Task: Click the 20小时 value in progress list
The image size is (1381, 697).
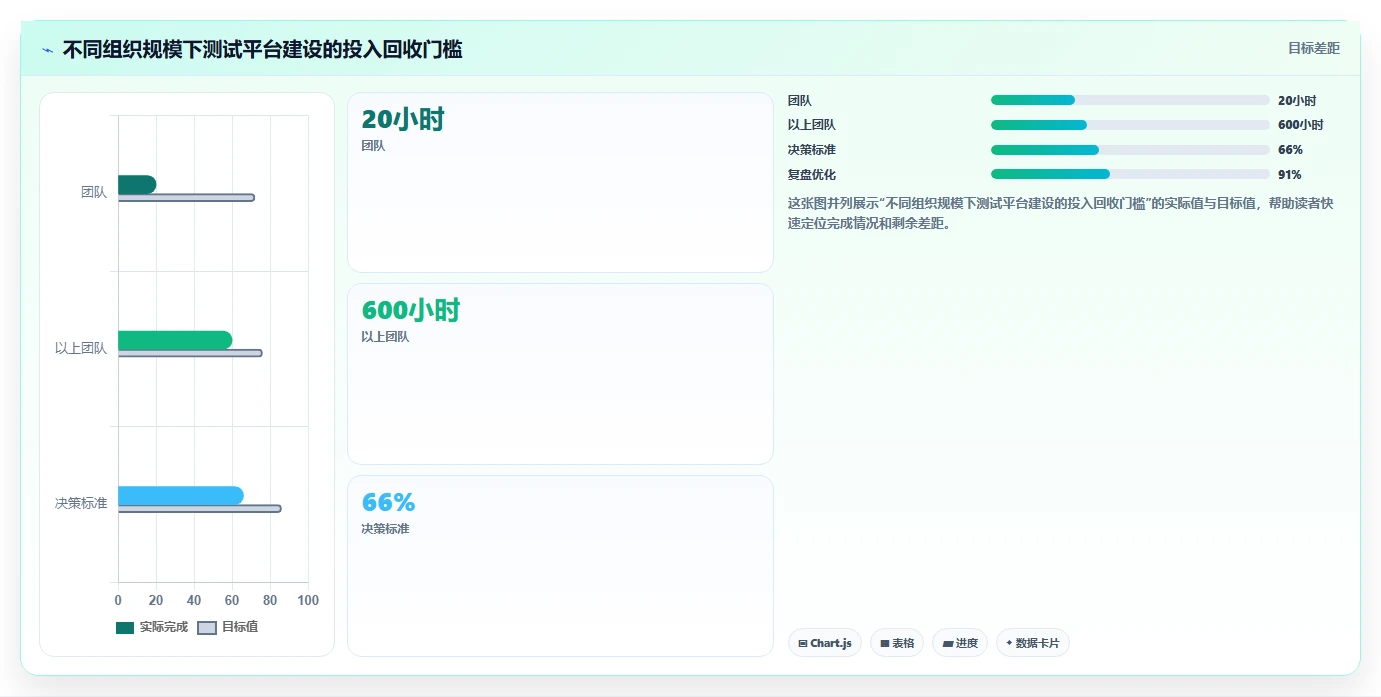Action: pyautogui.click(x=1297, y=100)
